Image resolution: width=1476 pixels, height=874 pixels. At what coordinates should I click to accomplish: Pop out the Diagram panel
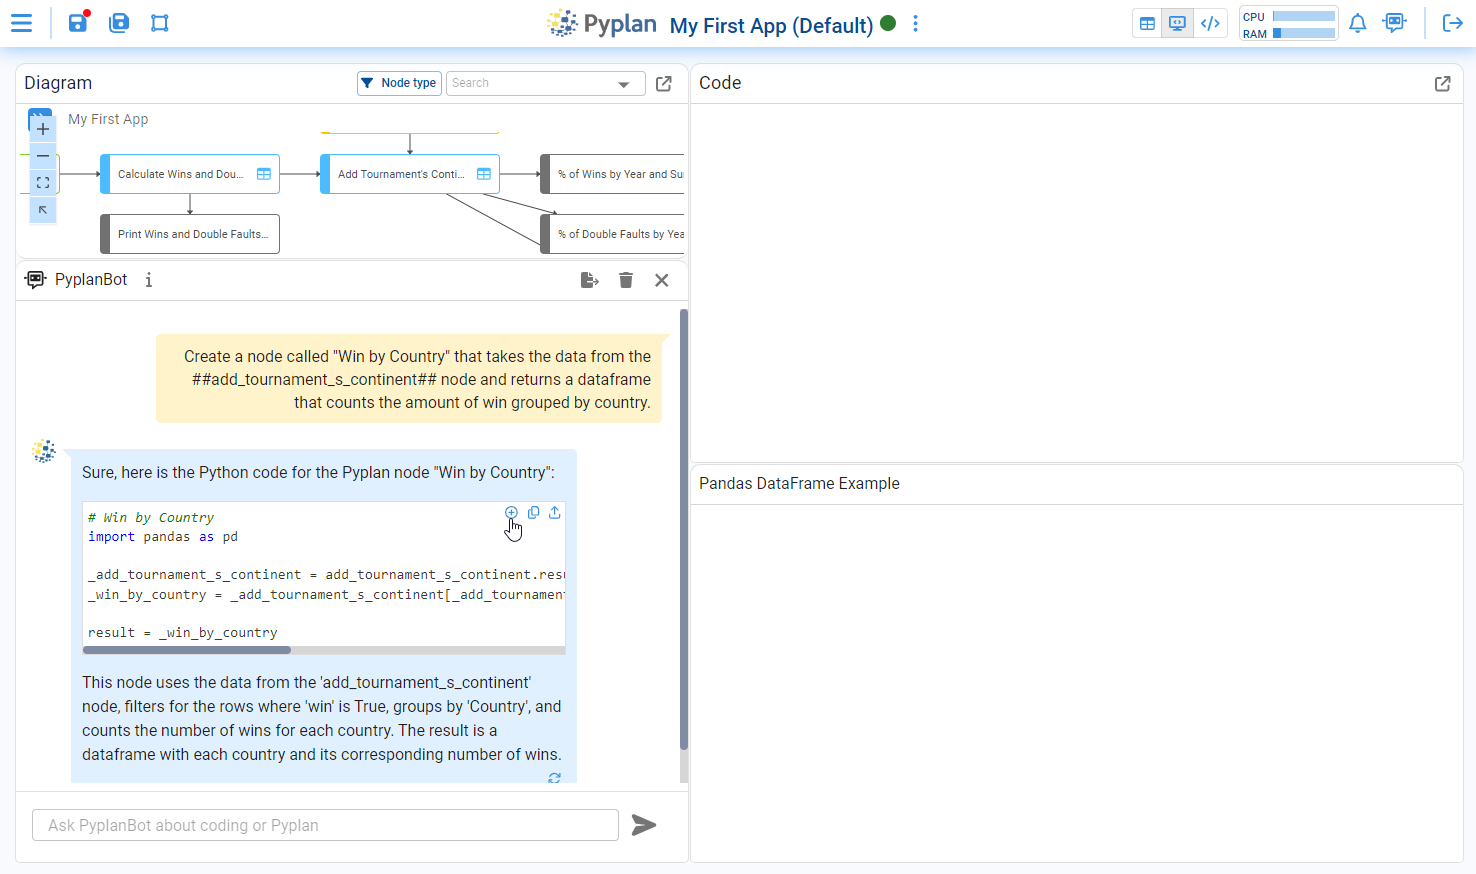tap(663, 84)
